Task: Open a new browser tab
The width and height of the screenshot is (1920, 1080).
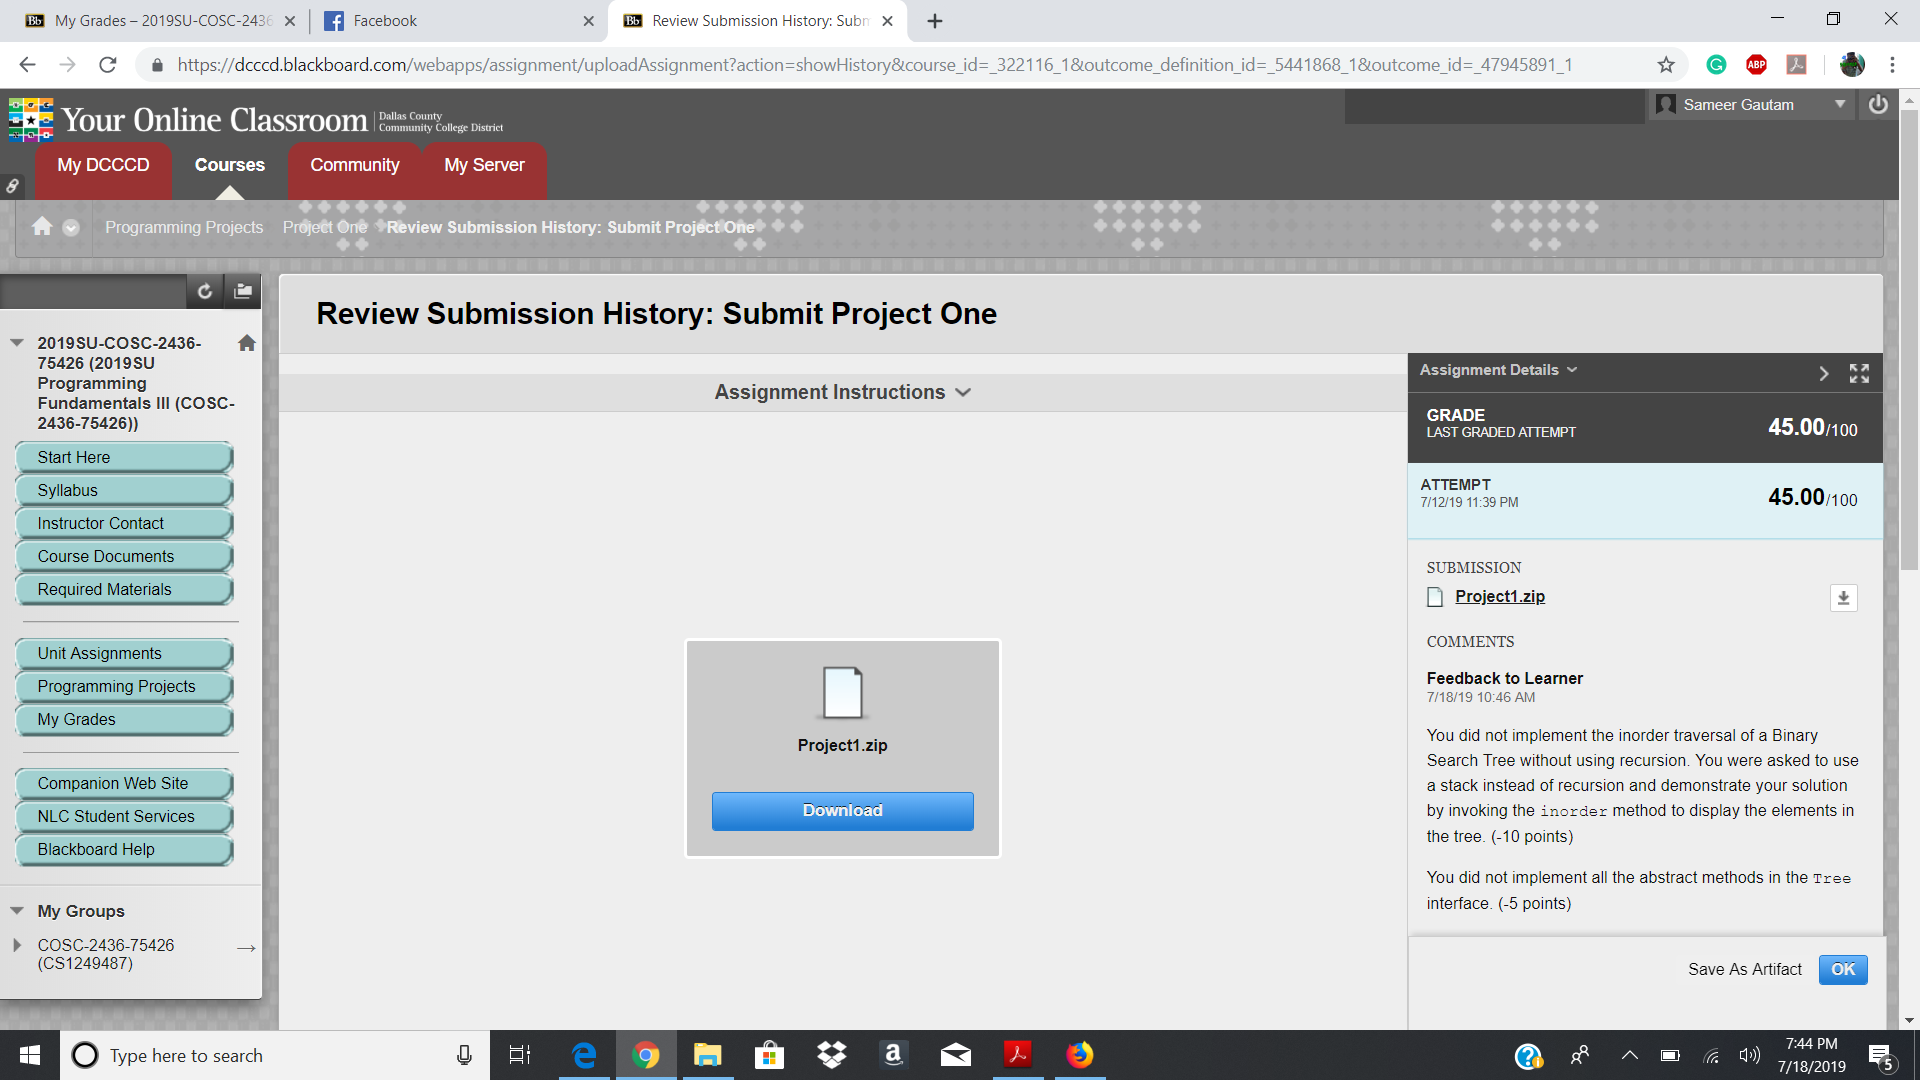Action: [x=934, y=21]
